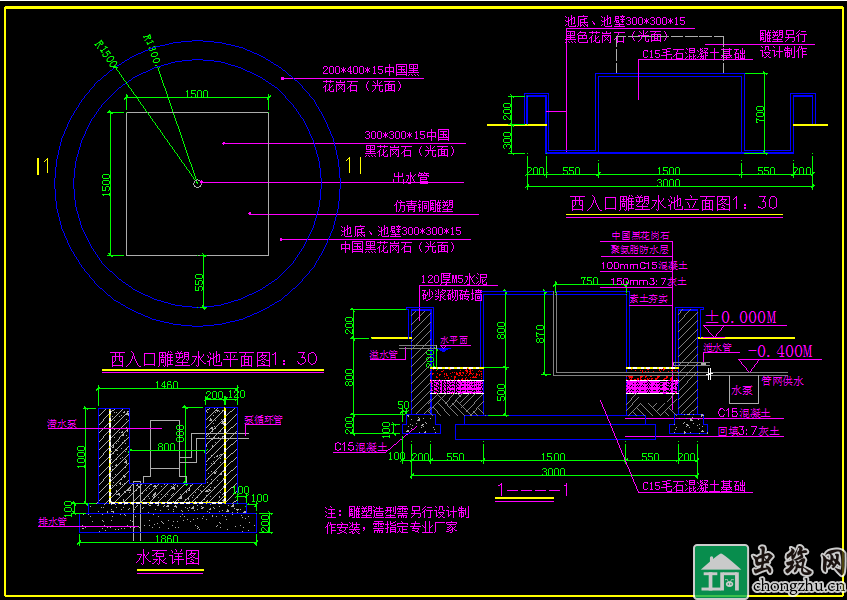Select the R1500 radius dimension
The height and width of the screenshot is (600, 847).
coord(105,54)
